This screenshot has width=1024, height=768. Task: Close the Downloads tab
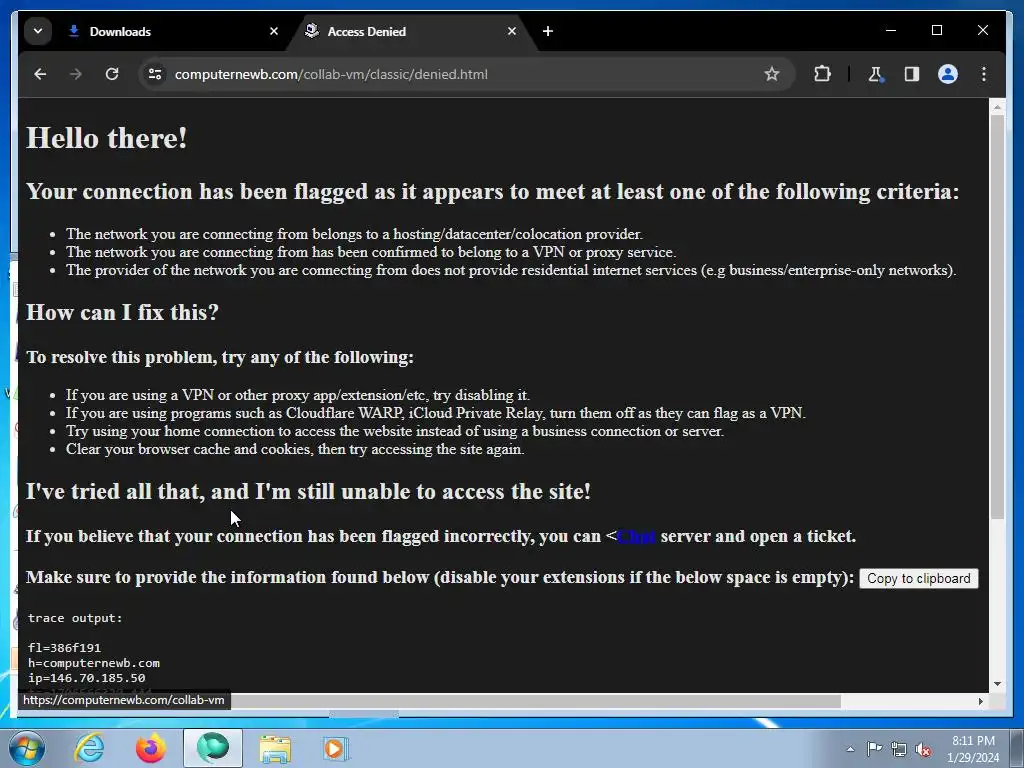coord(274,31)
